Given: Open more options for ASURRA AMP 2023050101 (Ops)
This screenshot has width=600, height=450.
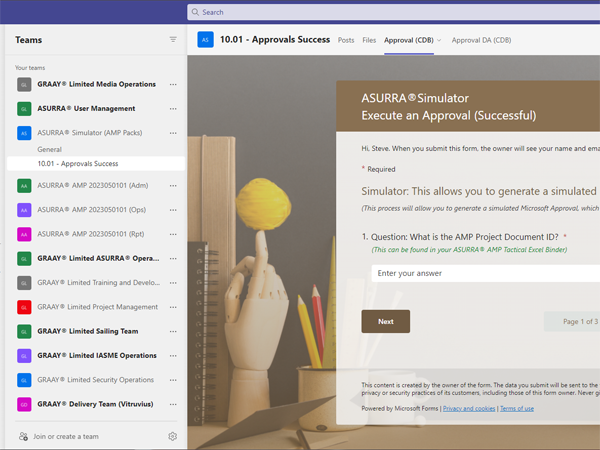Looking at the screenshot, I should 173,210.
